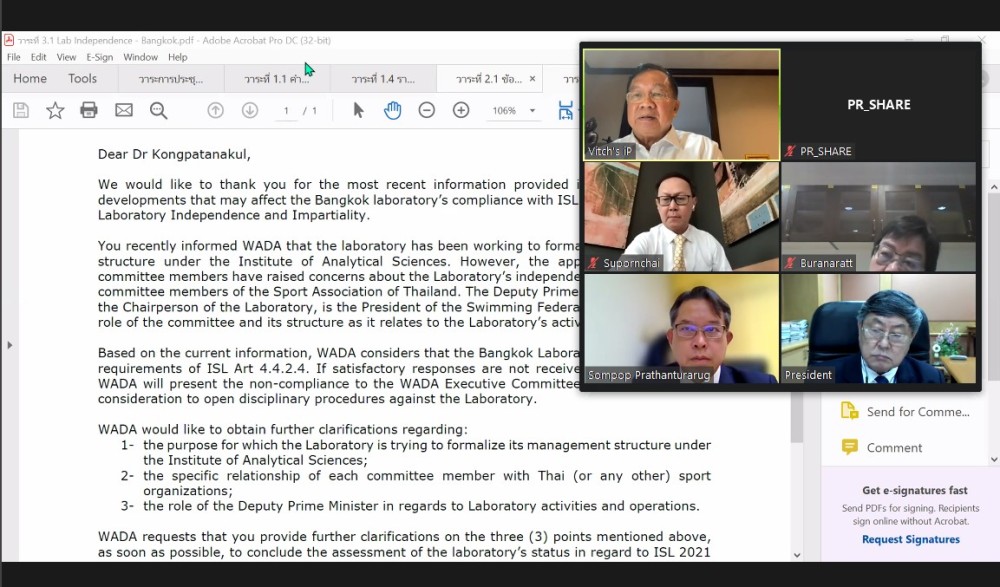The width and height of the screenshot is (1000, 587).
Task: Open the Find text magnifier tool
Action: (158, 110)
